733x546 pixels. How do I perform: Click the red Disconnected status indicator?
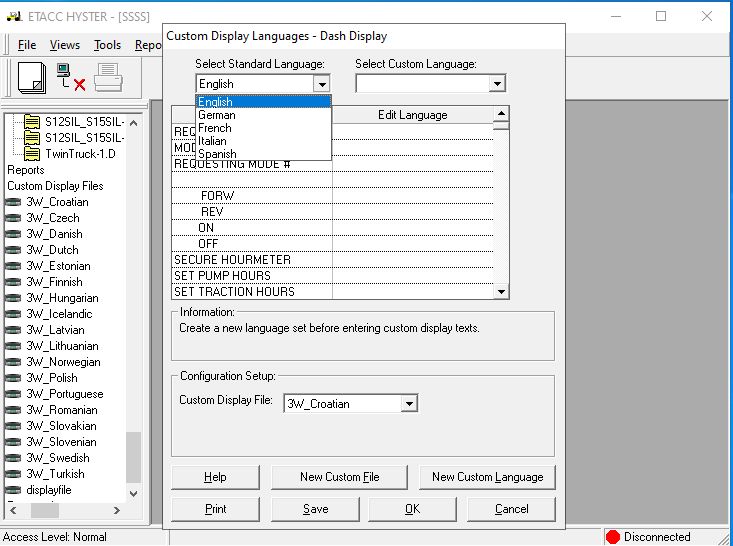pos(613,537)
